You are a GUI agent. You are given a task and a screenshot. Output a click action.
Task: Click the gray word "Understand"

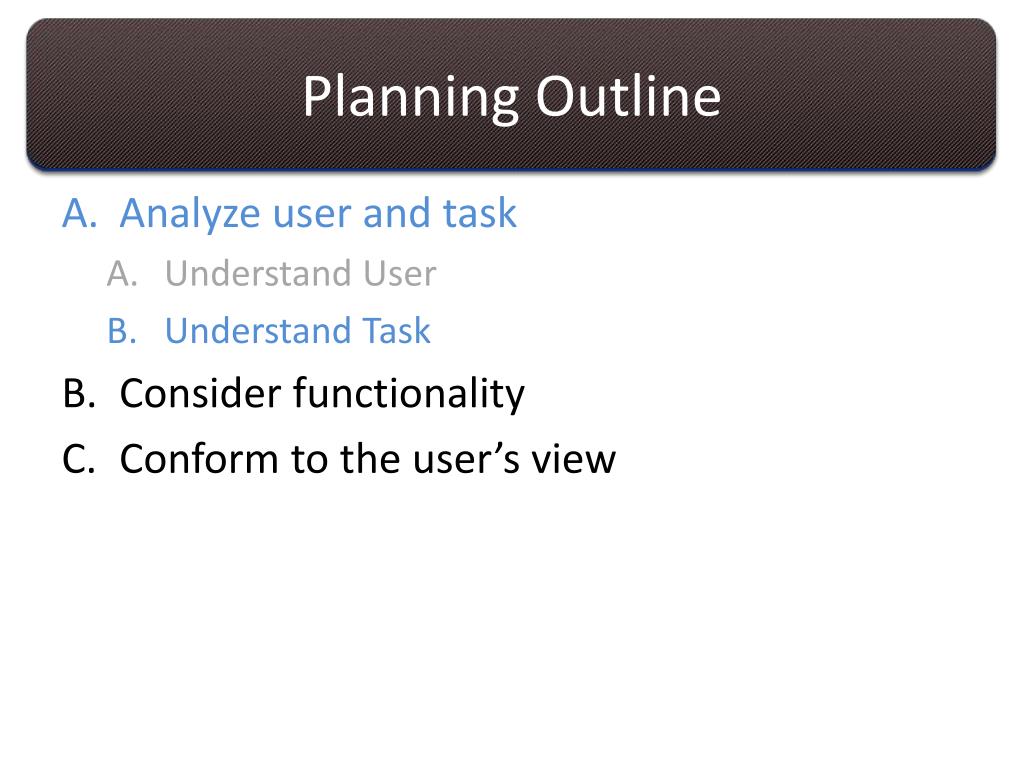pos(259,273)
